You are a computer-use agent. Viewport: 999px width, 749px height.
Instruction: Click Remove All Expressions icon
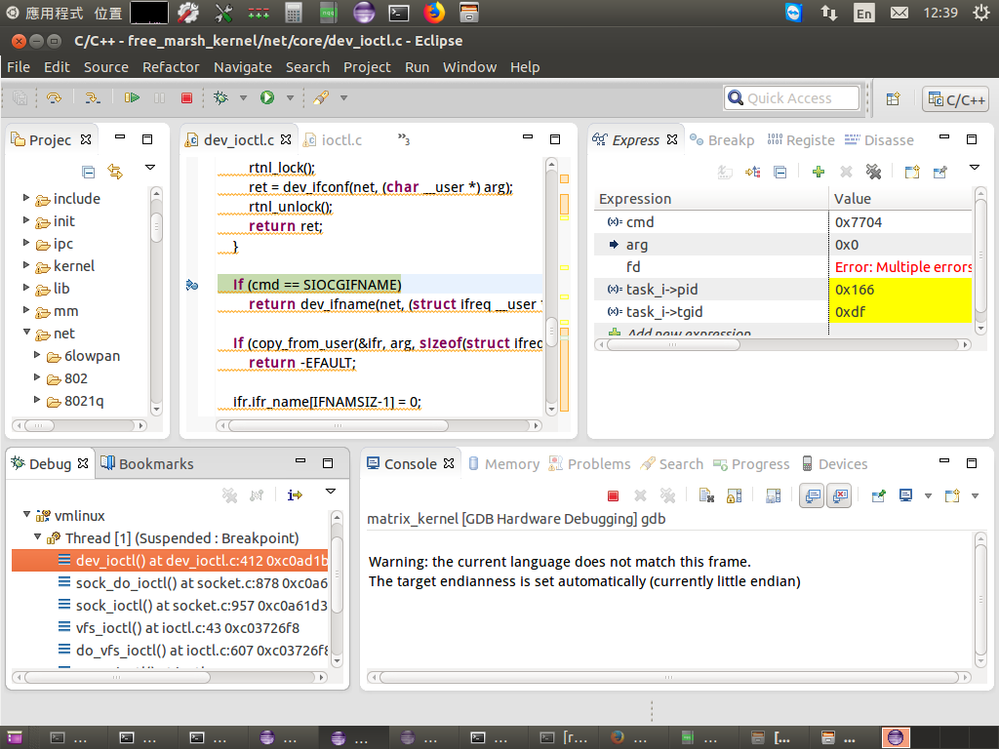(x=873, y=171)
